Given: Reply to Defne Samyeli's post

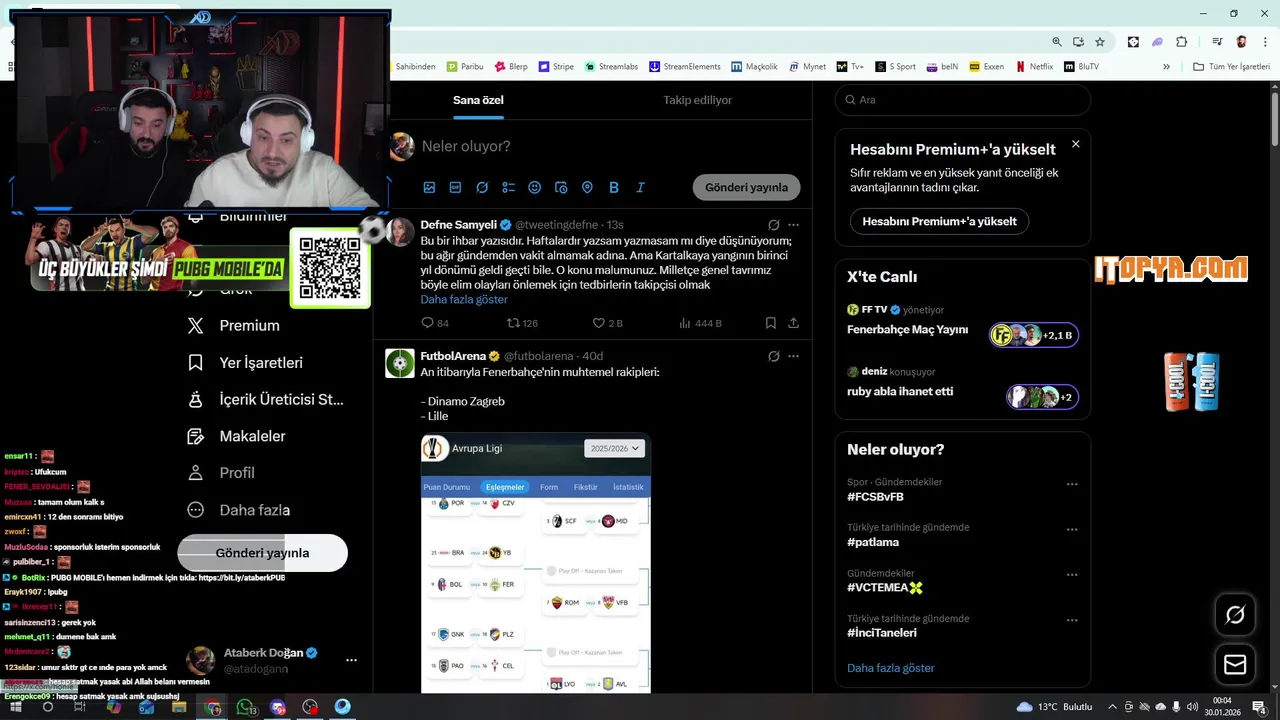Looking at the screenshot, I should (435, 323).
